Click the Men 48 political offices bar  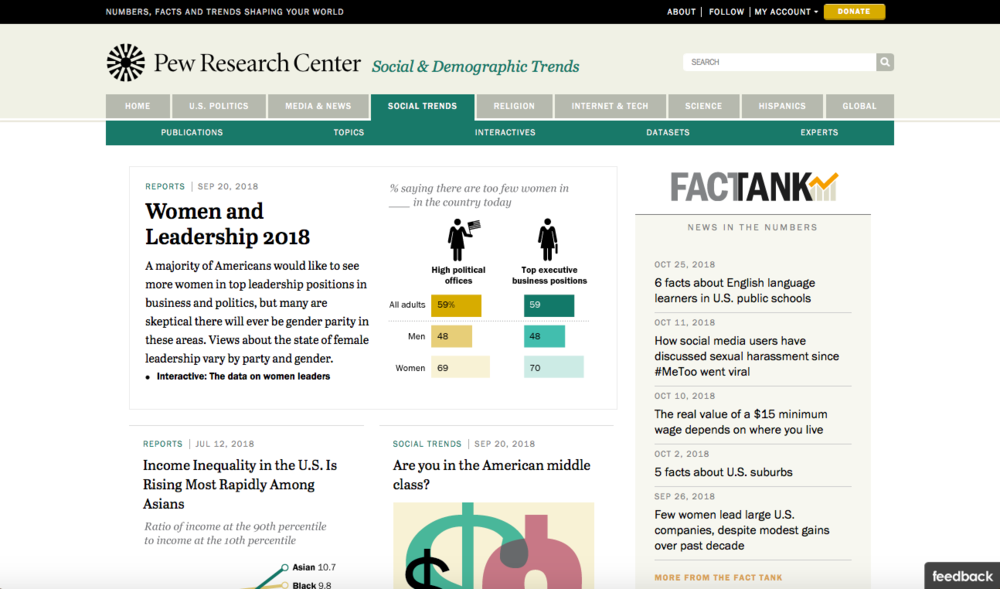click(x=452, y=337)
